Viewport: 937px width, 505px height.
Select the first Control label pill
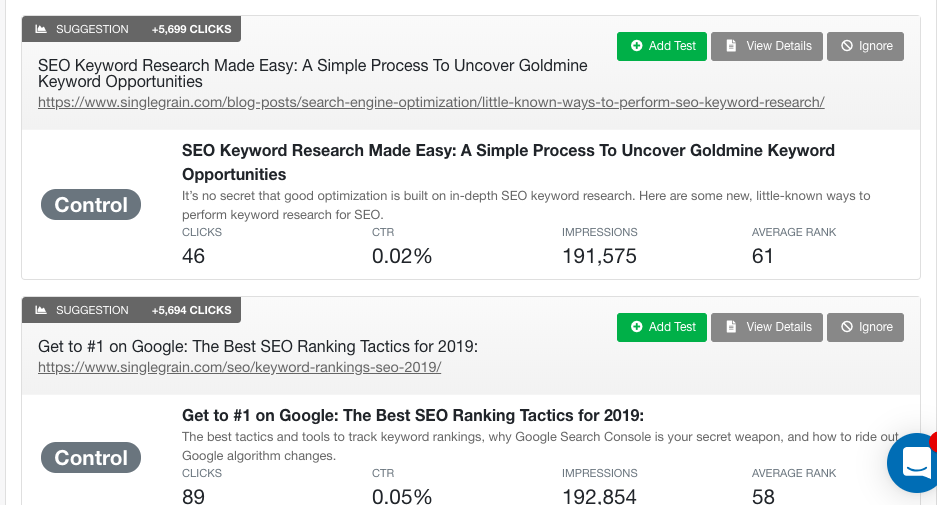pos(91,204)
